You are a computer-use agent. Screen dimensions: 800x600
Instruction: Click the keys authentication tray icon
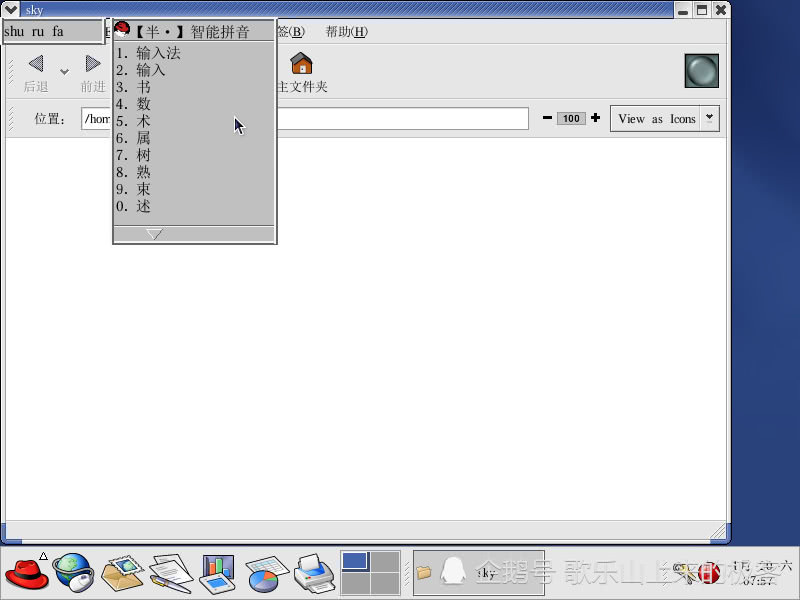pos(684,572)
